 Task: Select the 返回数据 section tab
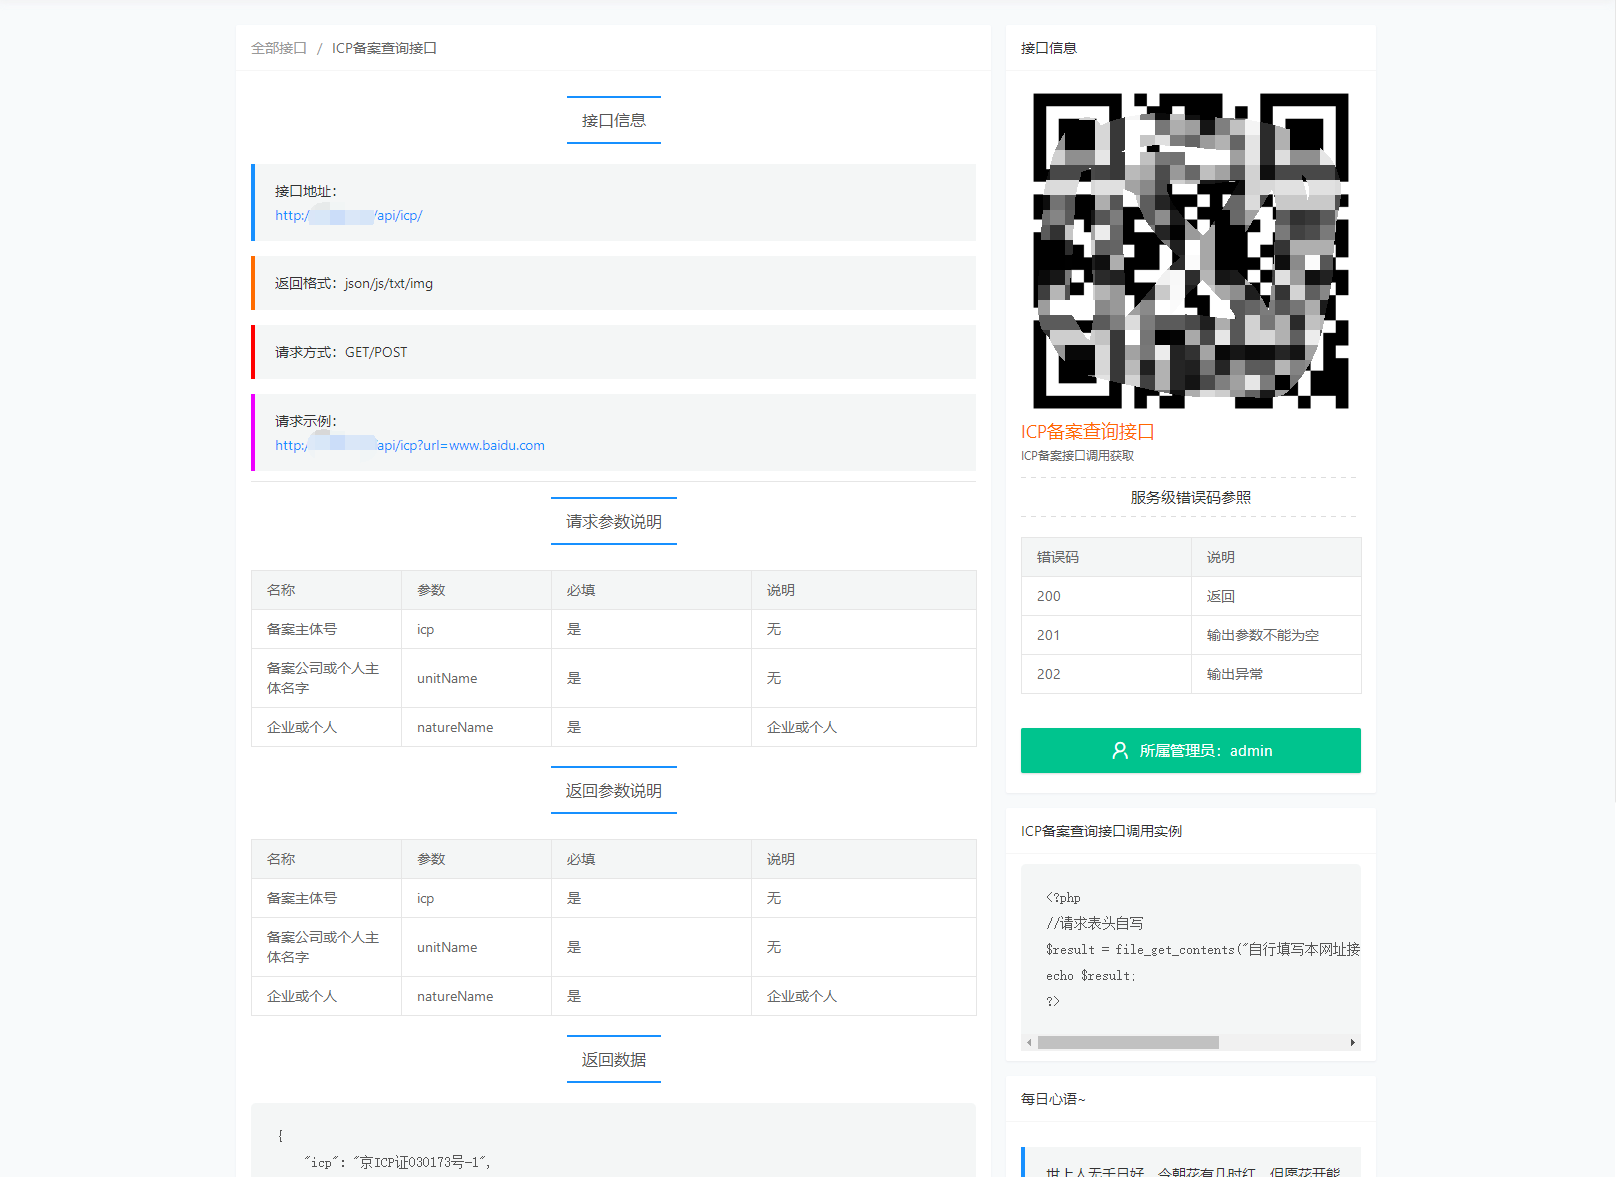pyautogui.click(x=613, y=1058)
